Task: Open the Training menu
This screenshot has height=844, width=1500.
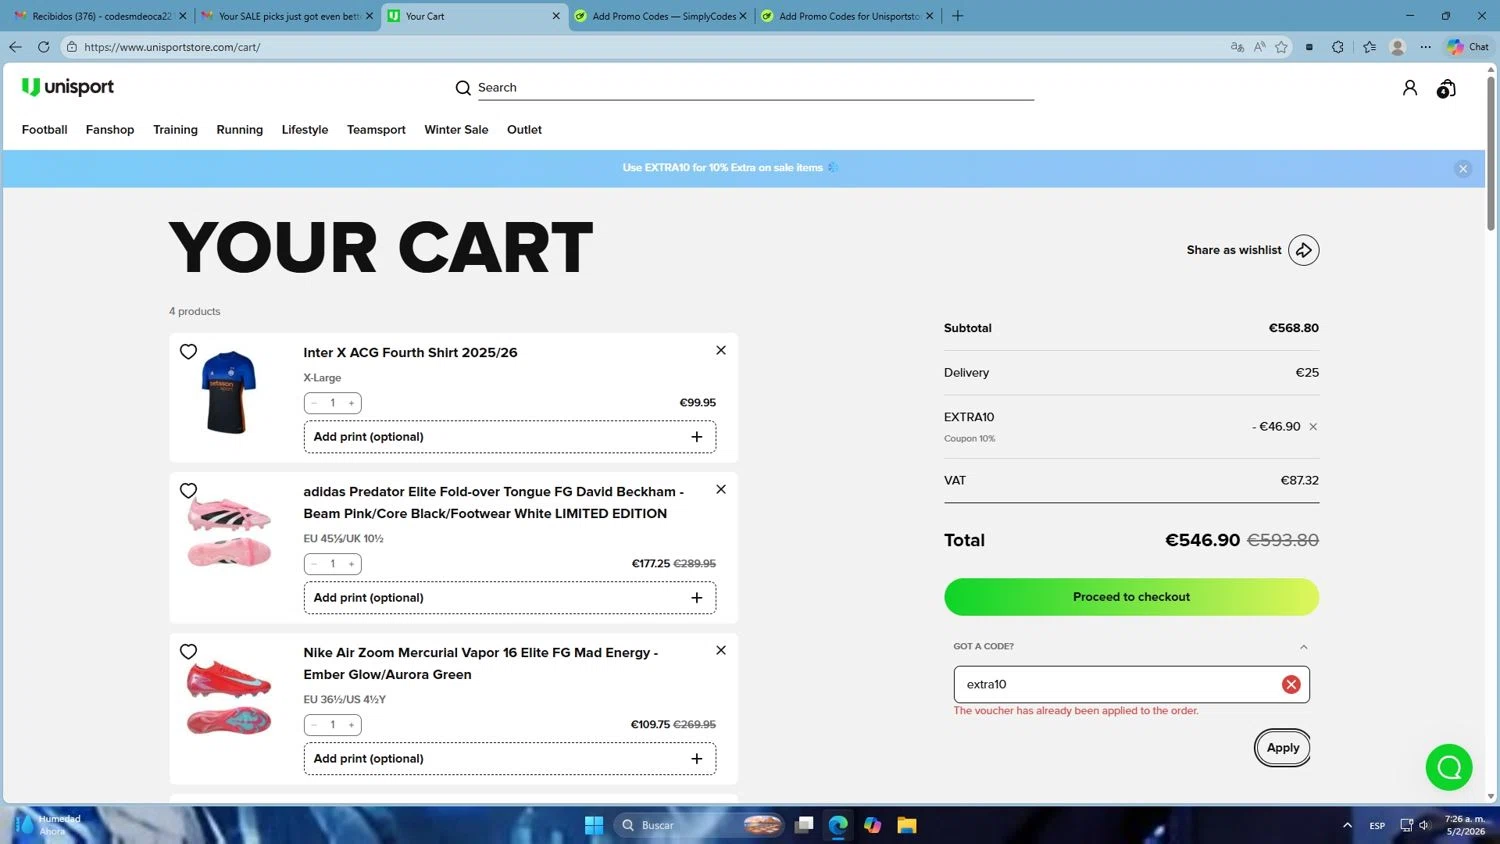Action: [175, 130]
